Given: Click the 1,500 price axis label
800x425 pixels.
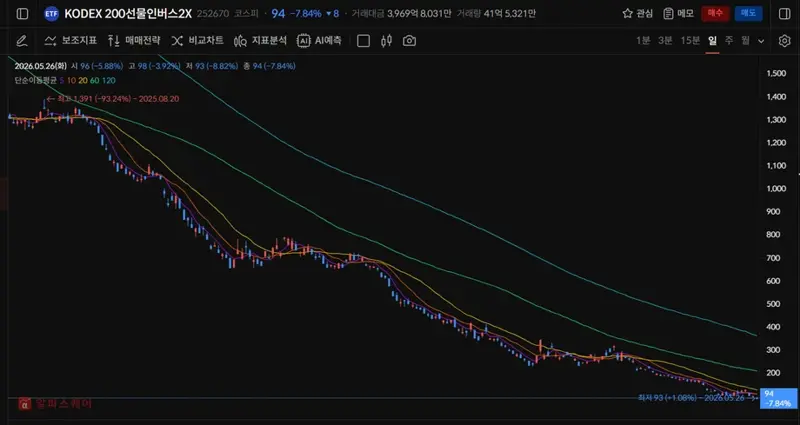Looking at the screenshot, I should [776, 73].
